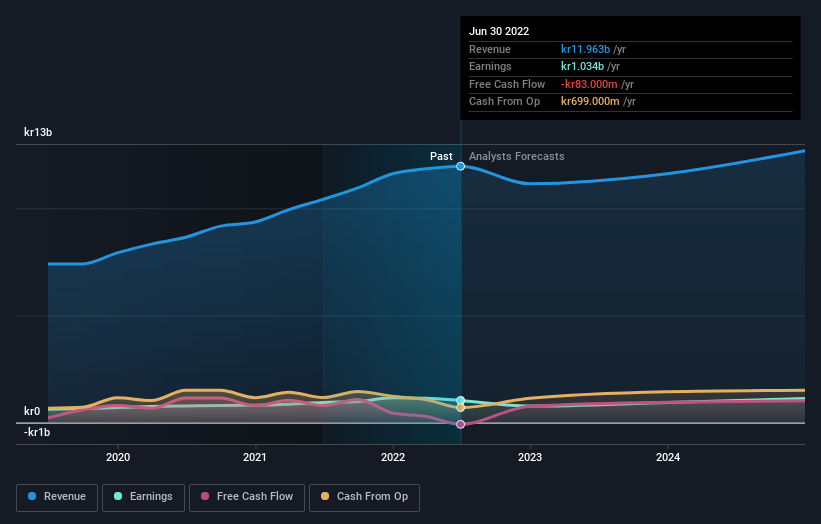Toggle the Revenue legend button
821x524 pixels.
point(57,497)
